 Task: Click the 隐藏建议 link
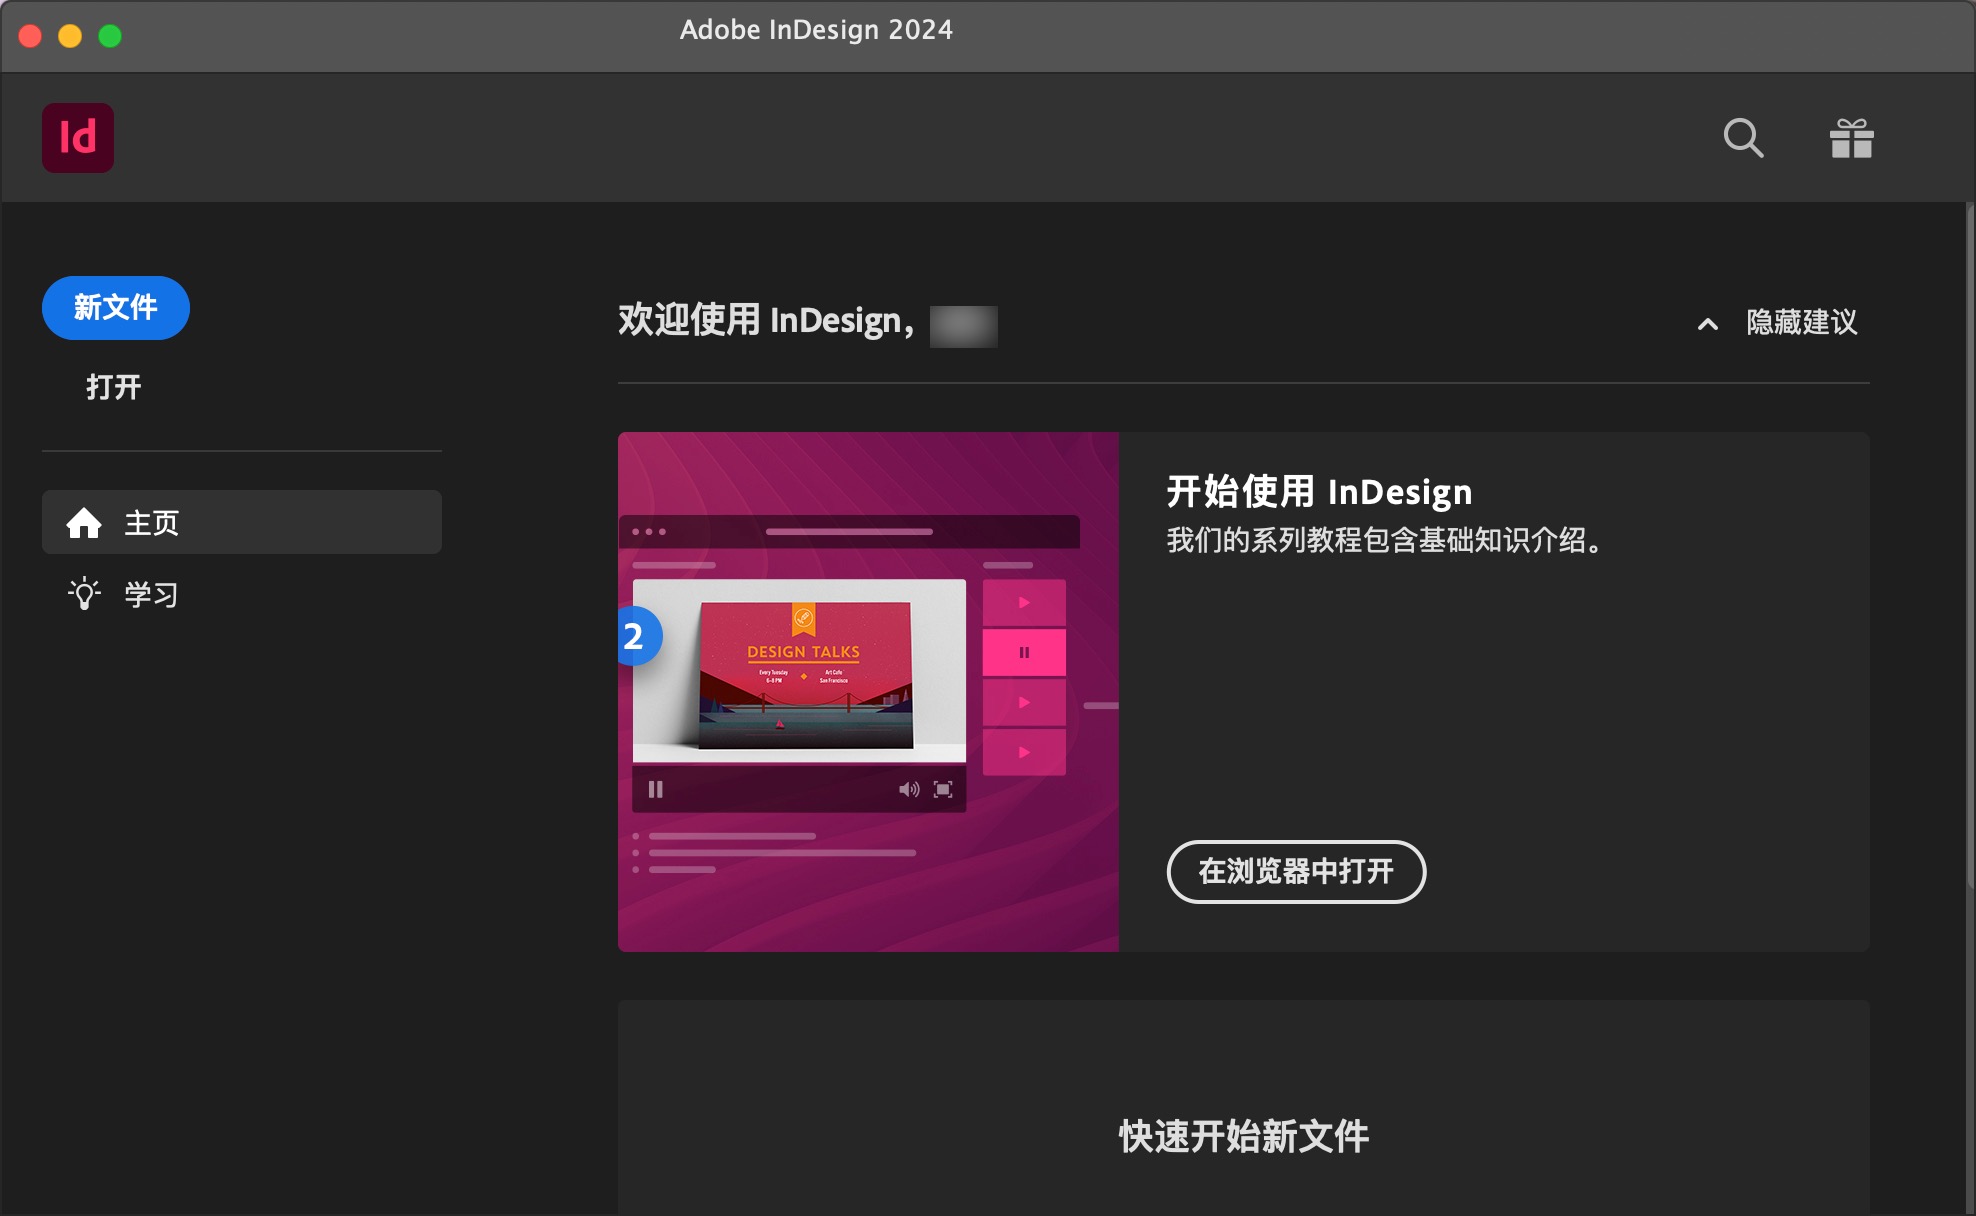click(1802, 322)
